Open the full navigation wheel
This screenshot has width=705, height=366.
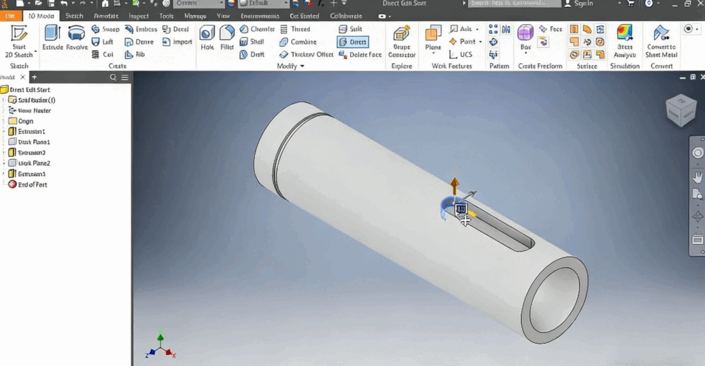(697, 153)
